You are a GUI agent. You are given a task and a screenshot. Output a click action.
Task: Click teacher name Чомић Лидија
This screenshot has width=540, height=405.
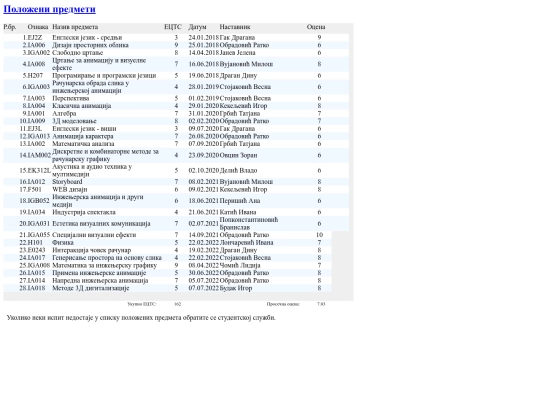click(240, 265)
